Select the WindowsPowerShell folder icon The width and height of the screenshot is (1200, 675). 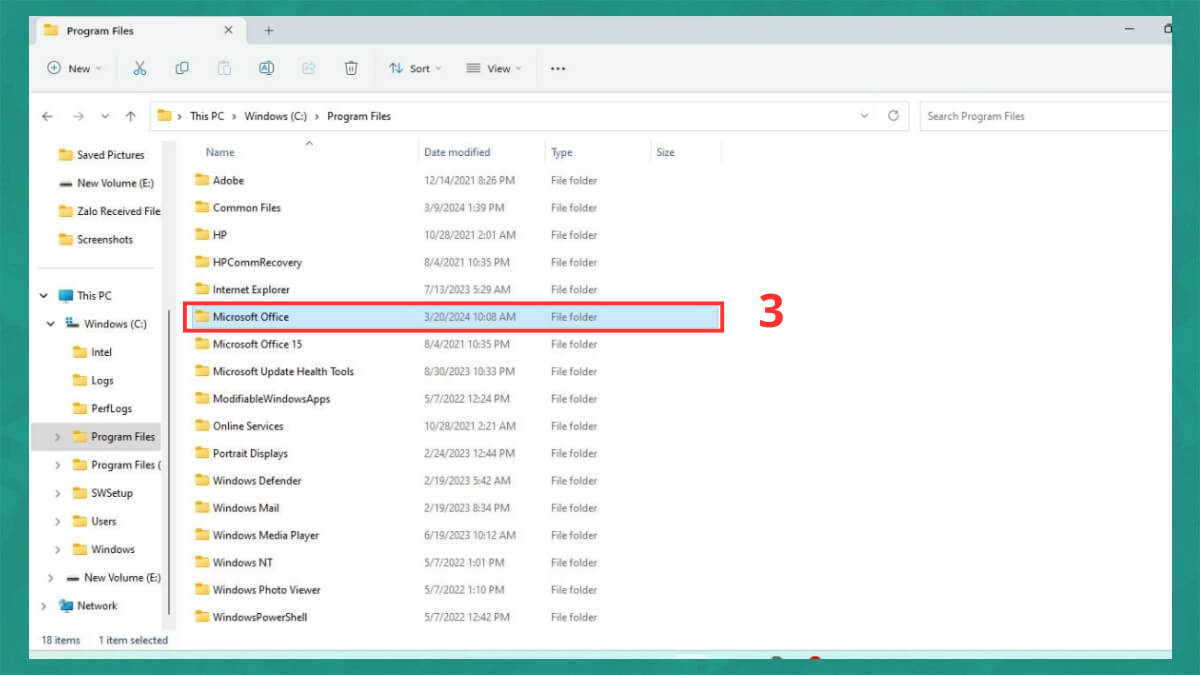pyautogui.click(x=202, y=617)
